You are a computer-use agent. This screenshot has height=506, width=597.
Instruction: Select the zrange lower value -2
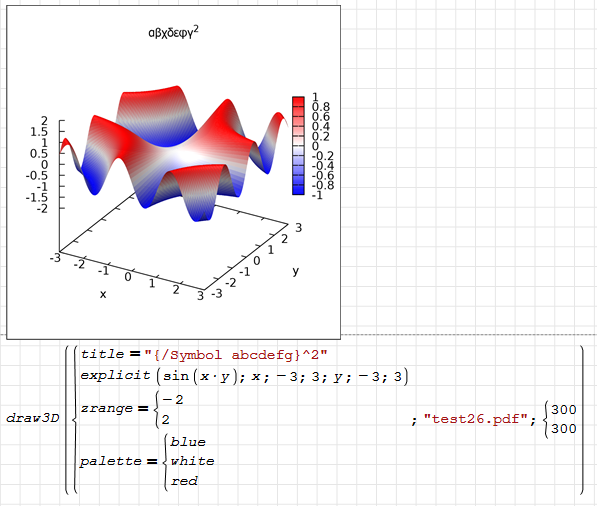173,400
